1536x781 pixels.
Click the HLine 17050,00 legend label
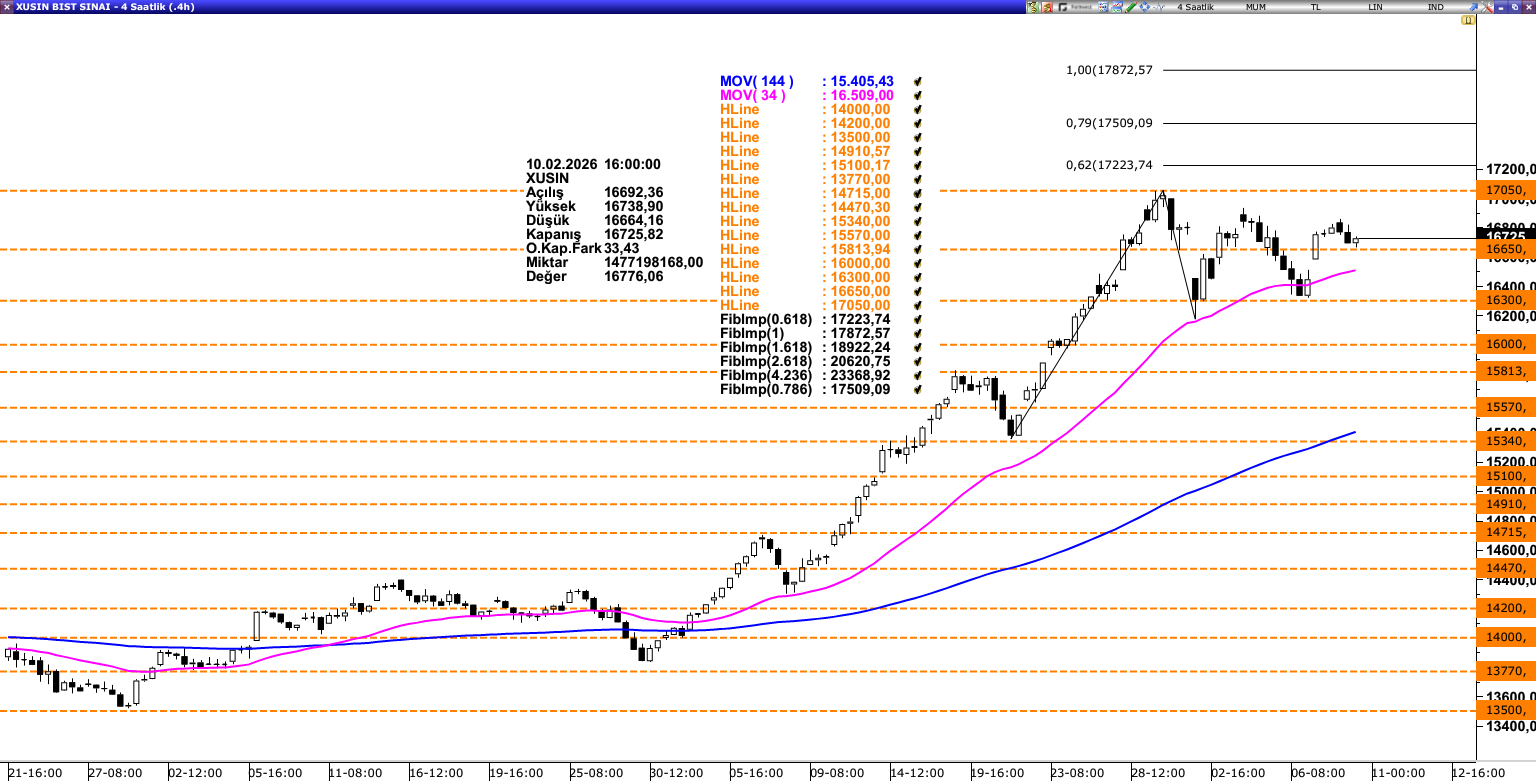[x=739, y=306]
